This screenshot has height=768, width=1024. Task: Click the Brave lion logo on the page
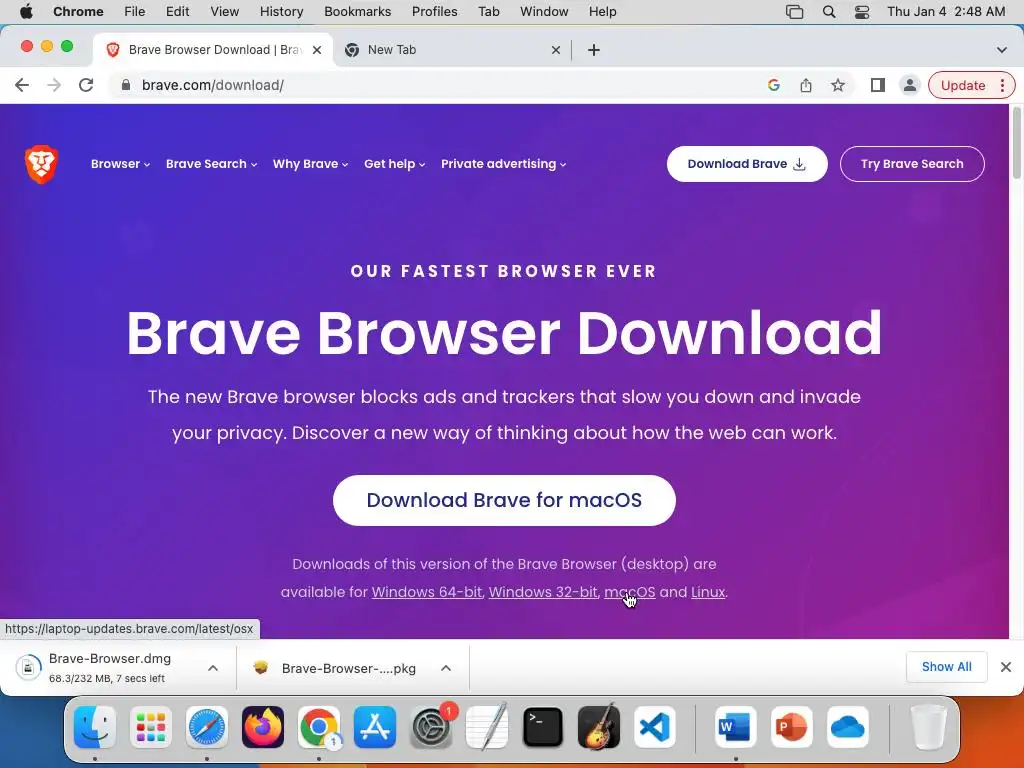pyautogui.click(x=42, y=164)
